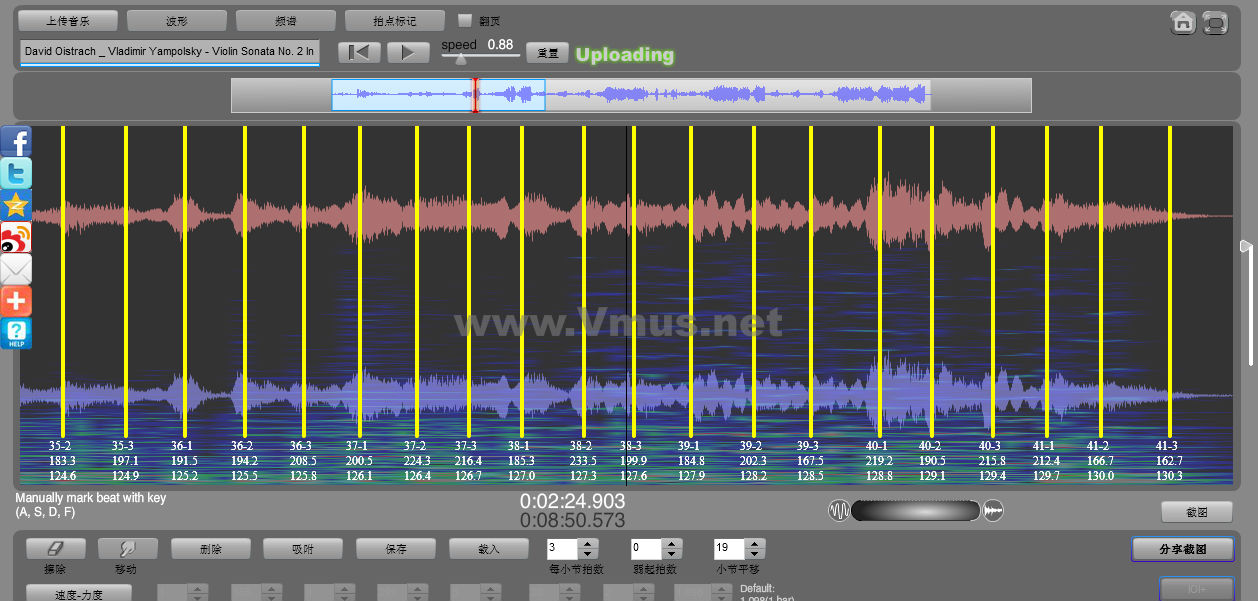Select the eraser (擦除) tool
The image size is (1258, 601).
[55, 548]
